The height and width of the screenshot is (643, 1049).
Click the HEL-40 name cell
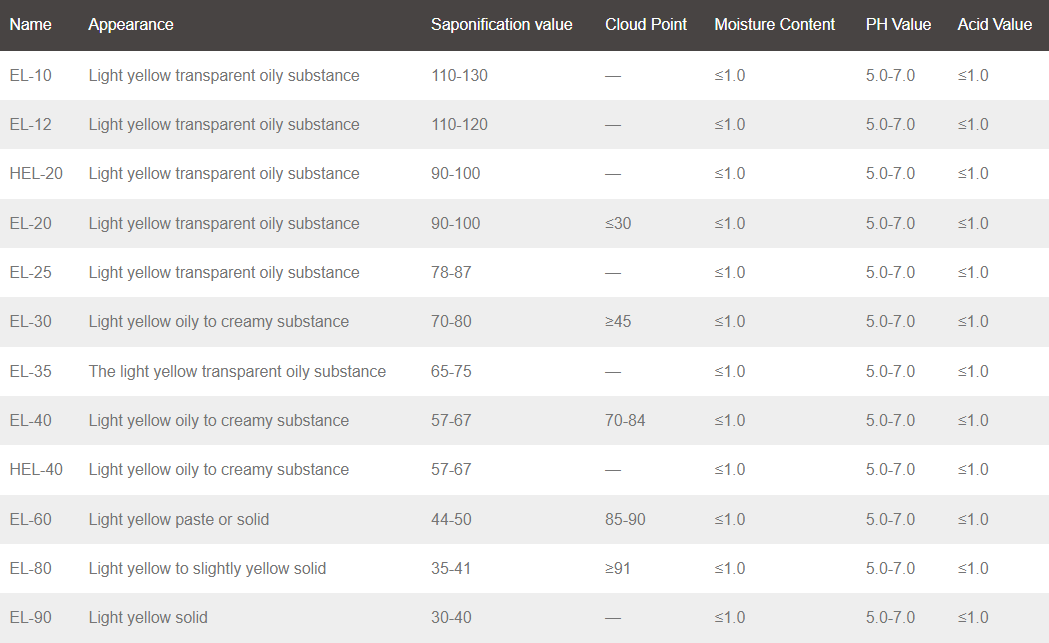36,470
